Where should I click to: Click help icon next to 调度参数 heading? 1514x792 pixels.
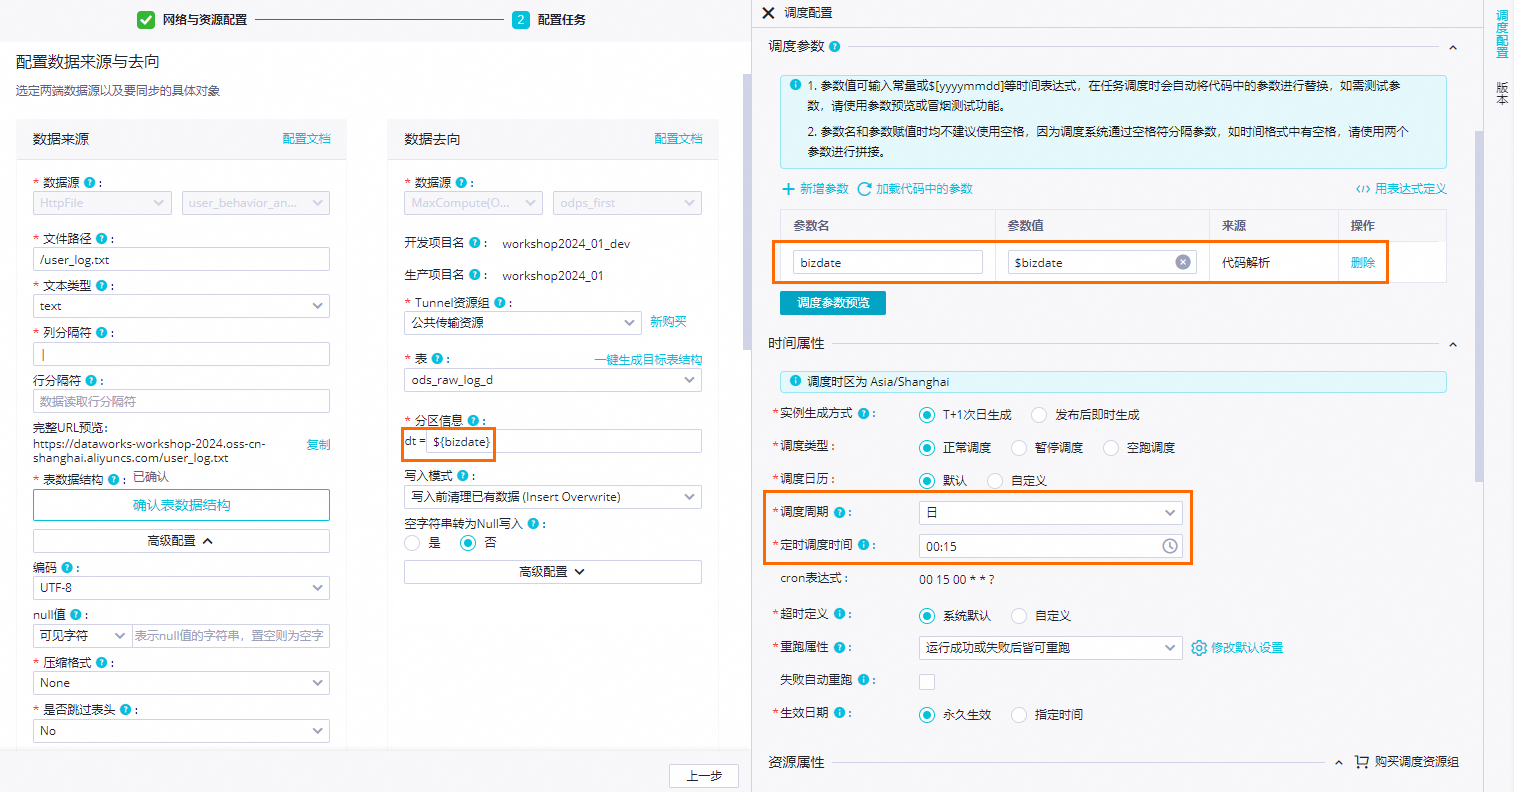click(835, 46)
